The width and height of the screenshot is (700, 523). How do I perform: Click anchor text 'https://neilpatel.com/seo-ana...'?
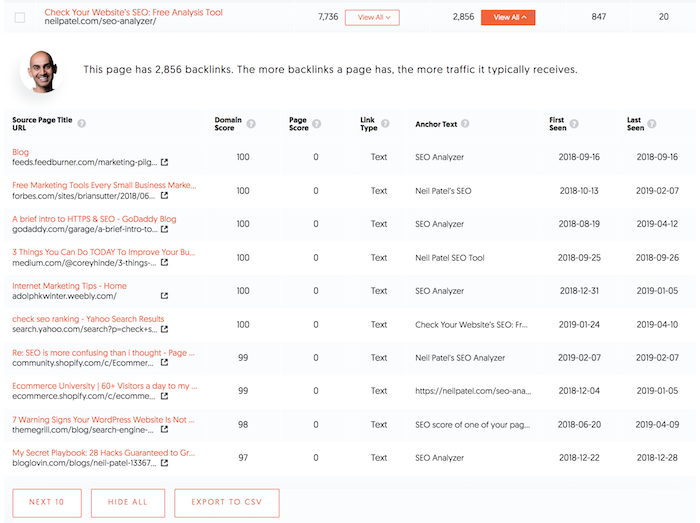(x=473, y=391)
